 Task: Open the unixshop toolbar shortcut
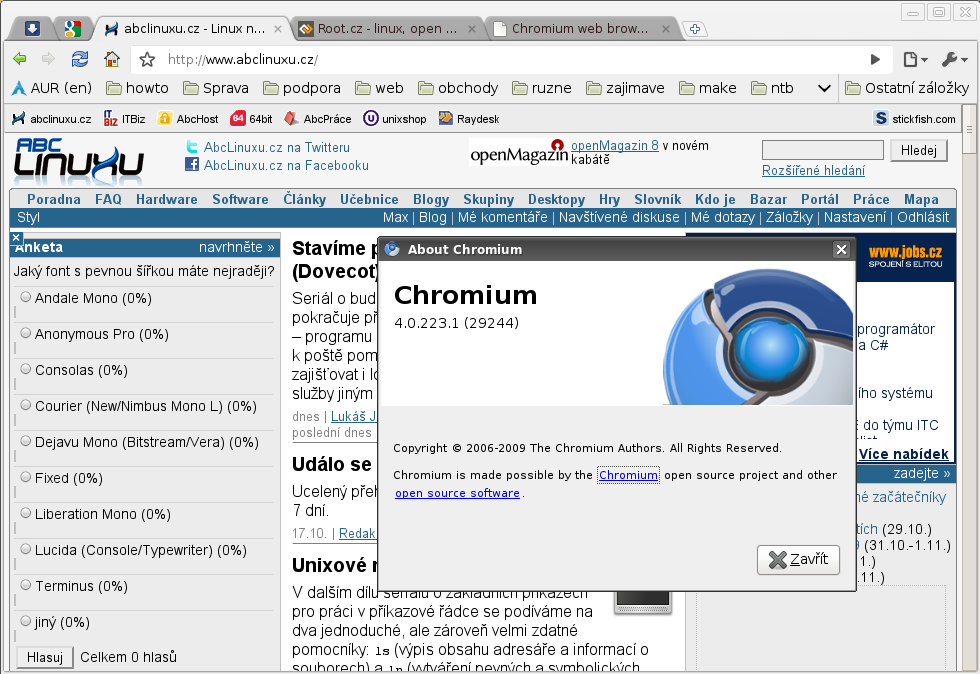(395, 119)
